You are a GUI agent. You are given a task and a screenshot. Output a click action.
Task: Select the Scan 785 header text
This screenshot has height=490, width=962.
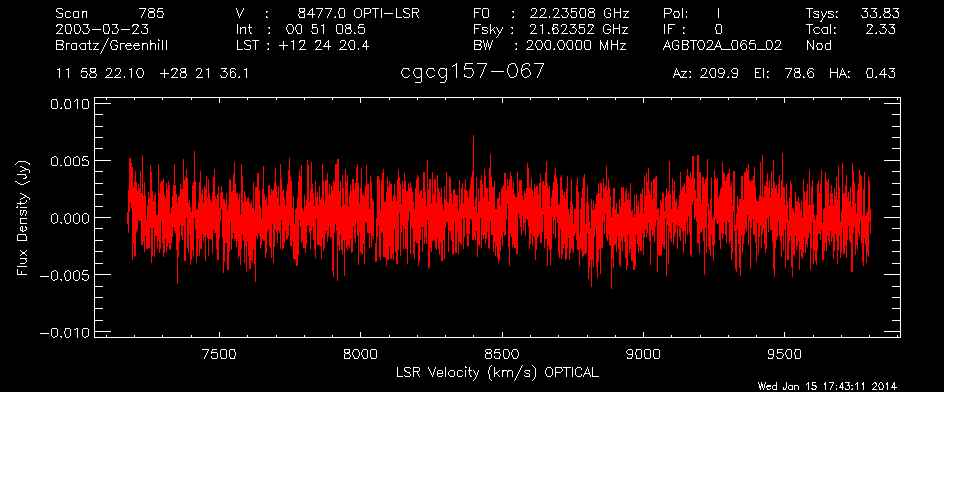pos(110,13)
